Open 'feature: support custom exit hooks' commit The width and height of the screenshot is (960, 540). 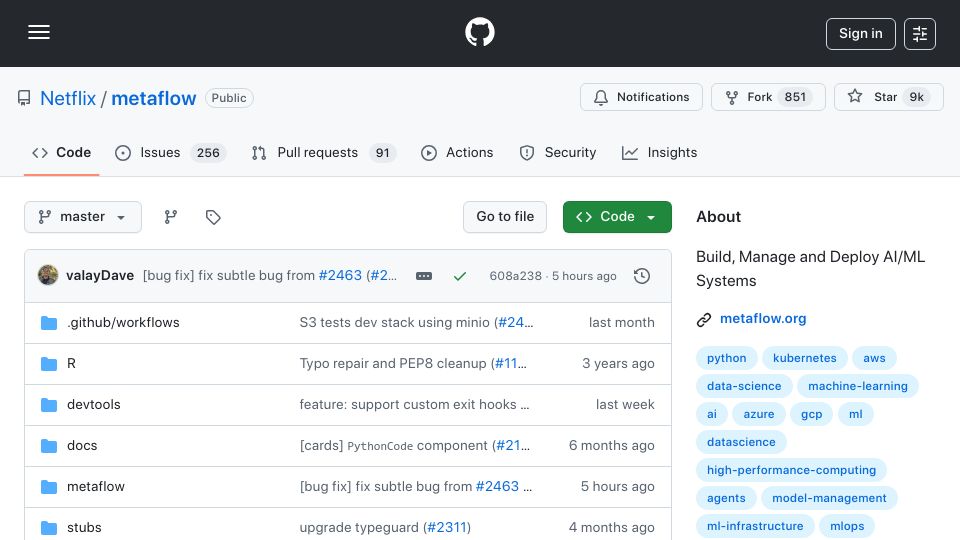(x=414, y=405)
